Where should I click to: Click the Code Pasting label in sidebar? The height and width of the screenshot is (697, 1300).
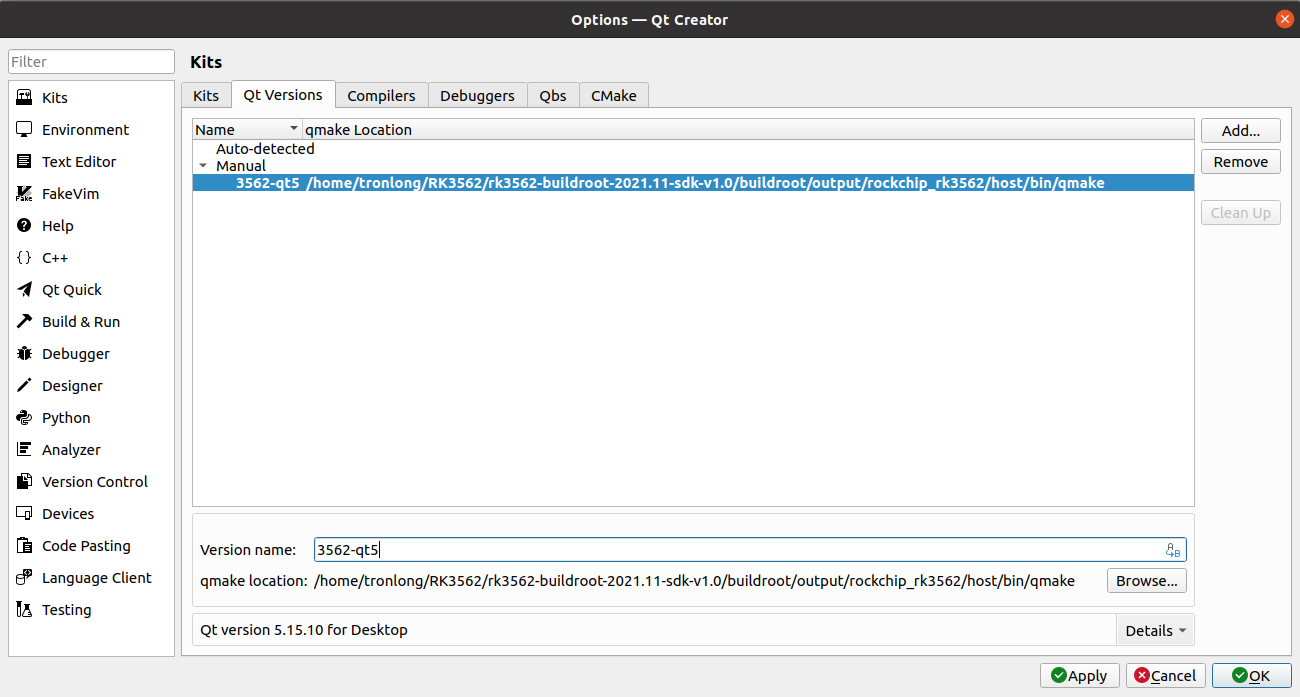click(86, 546)
